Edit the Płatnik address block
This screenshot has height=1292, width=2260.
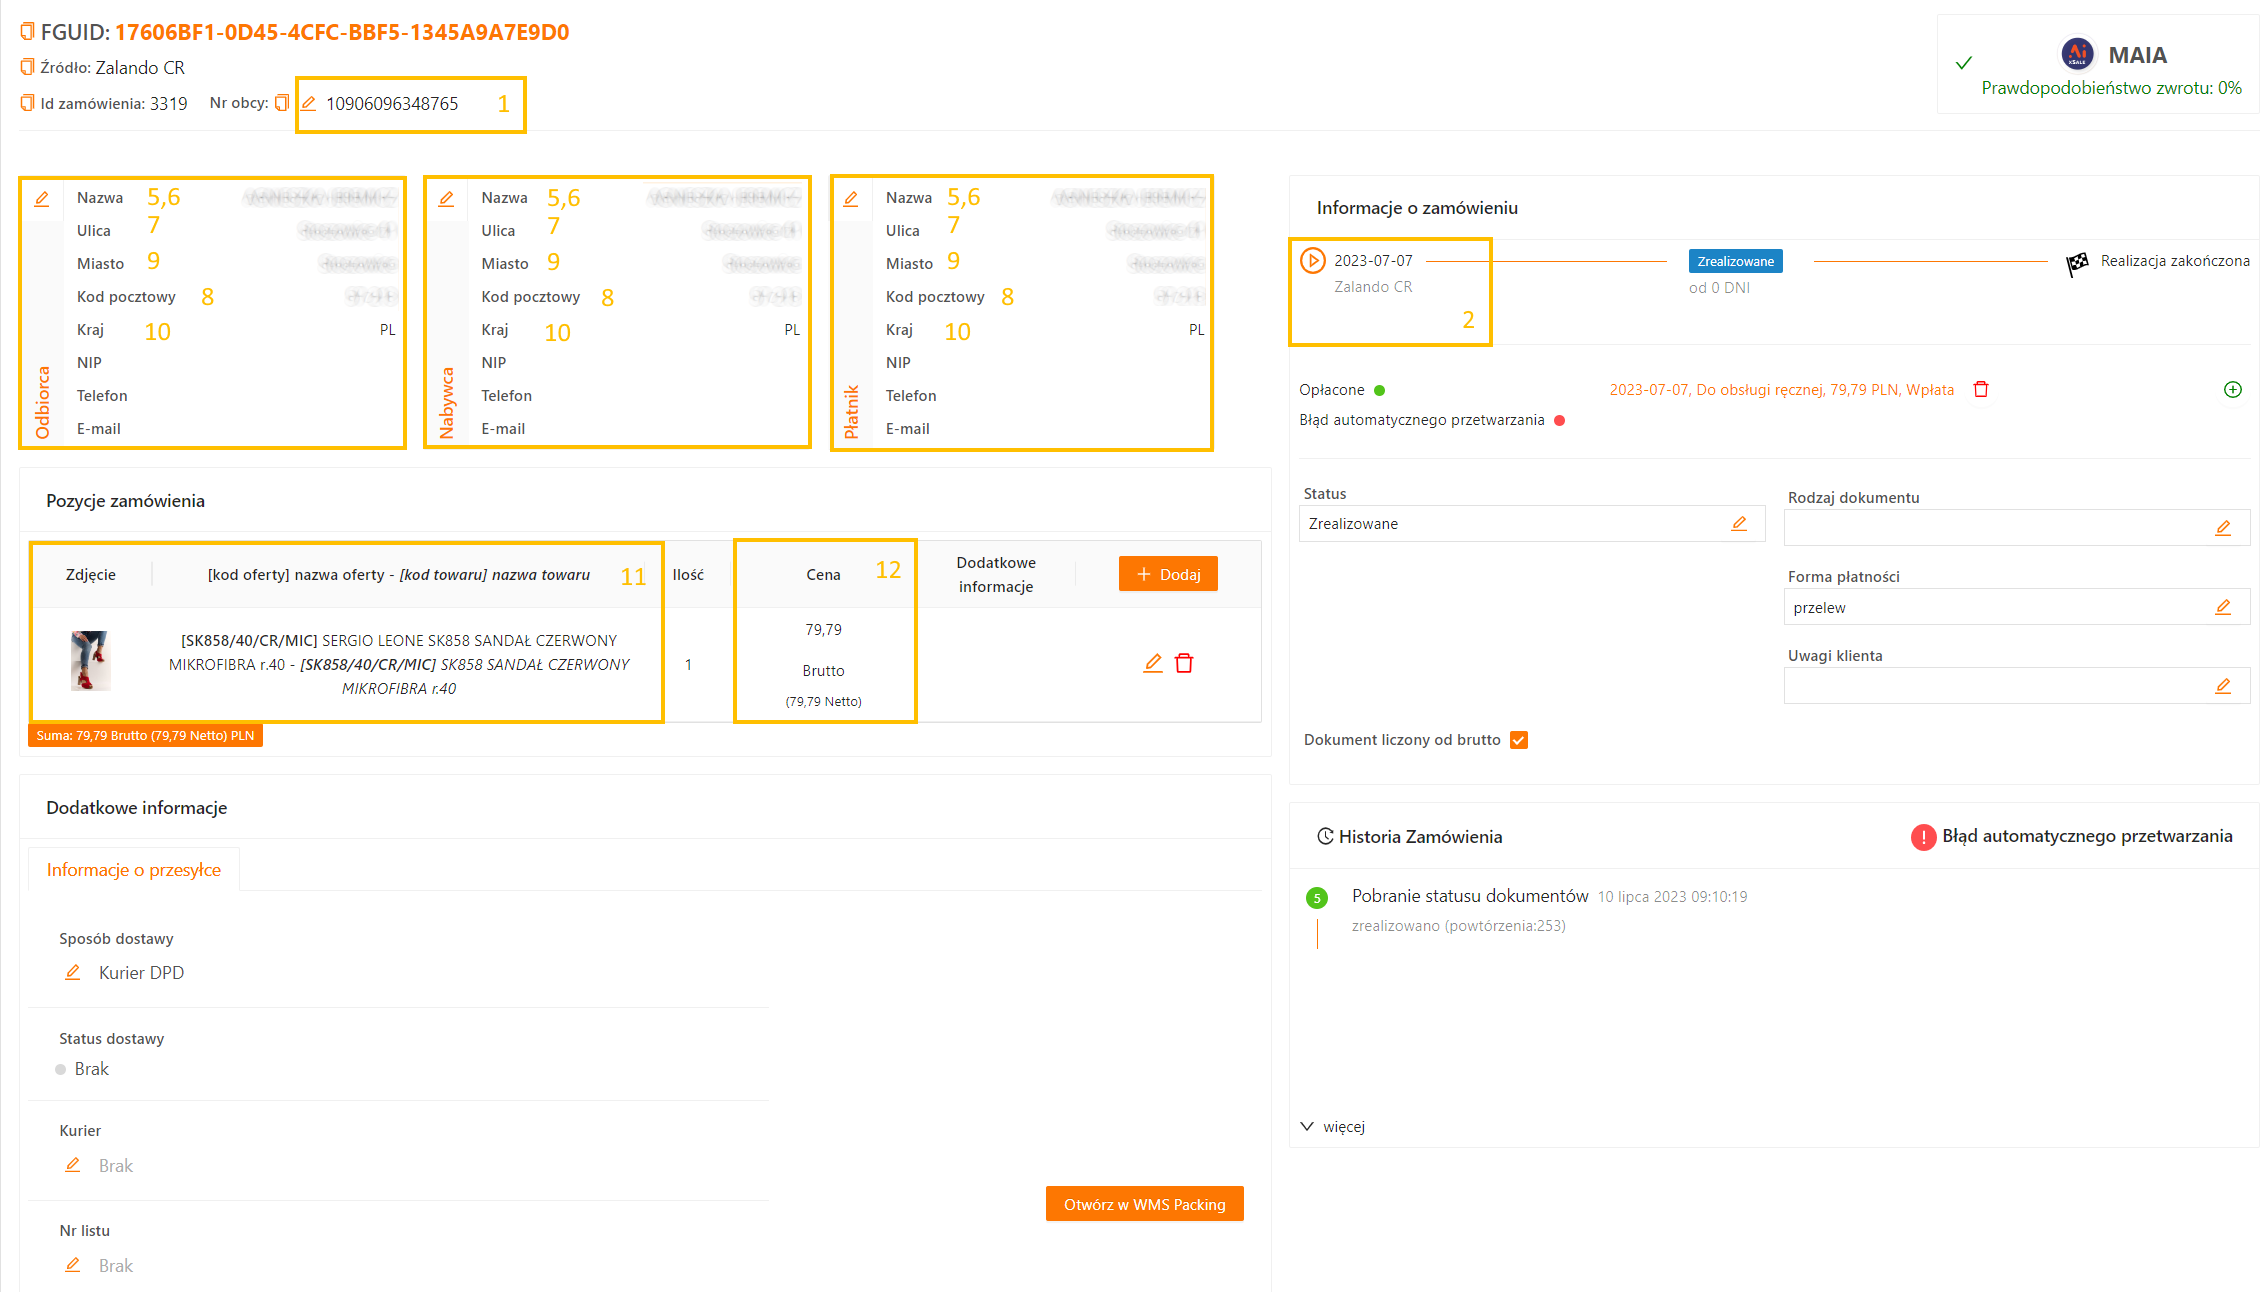click(851, 199)
